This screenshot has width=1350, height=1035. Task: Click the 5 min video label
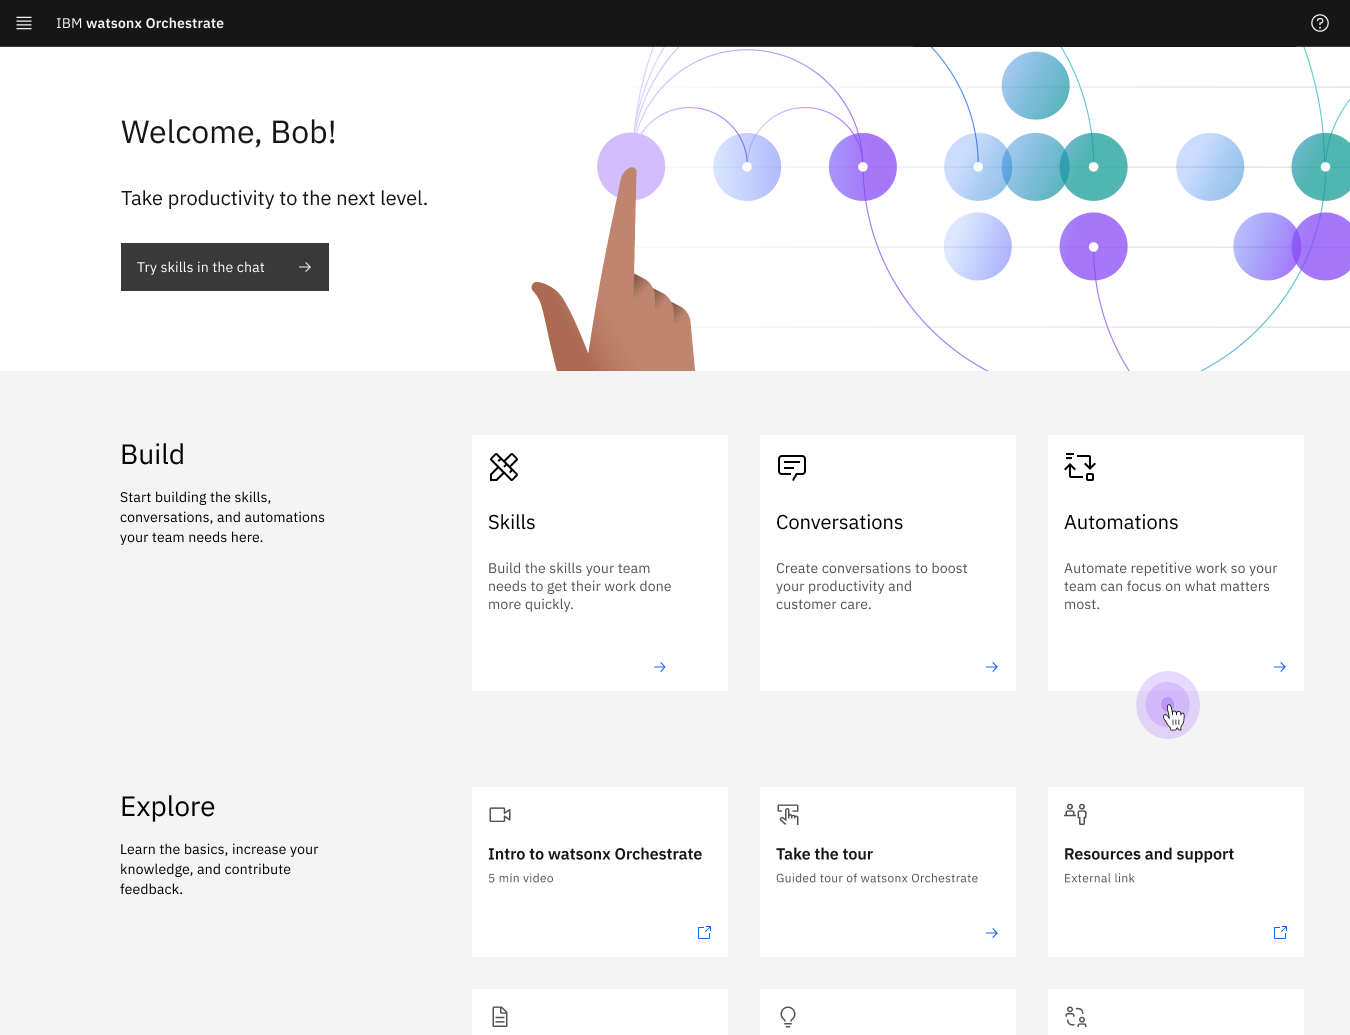[x=521, y=878]
